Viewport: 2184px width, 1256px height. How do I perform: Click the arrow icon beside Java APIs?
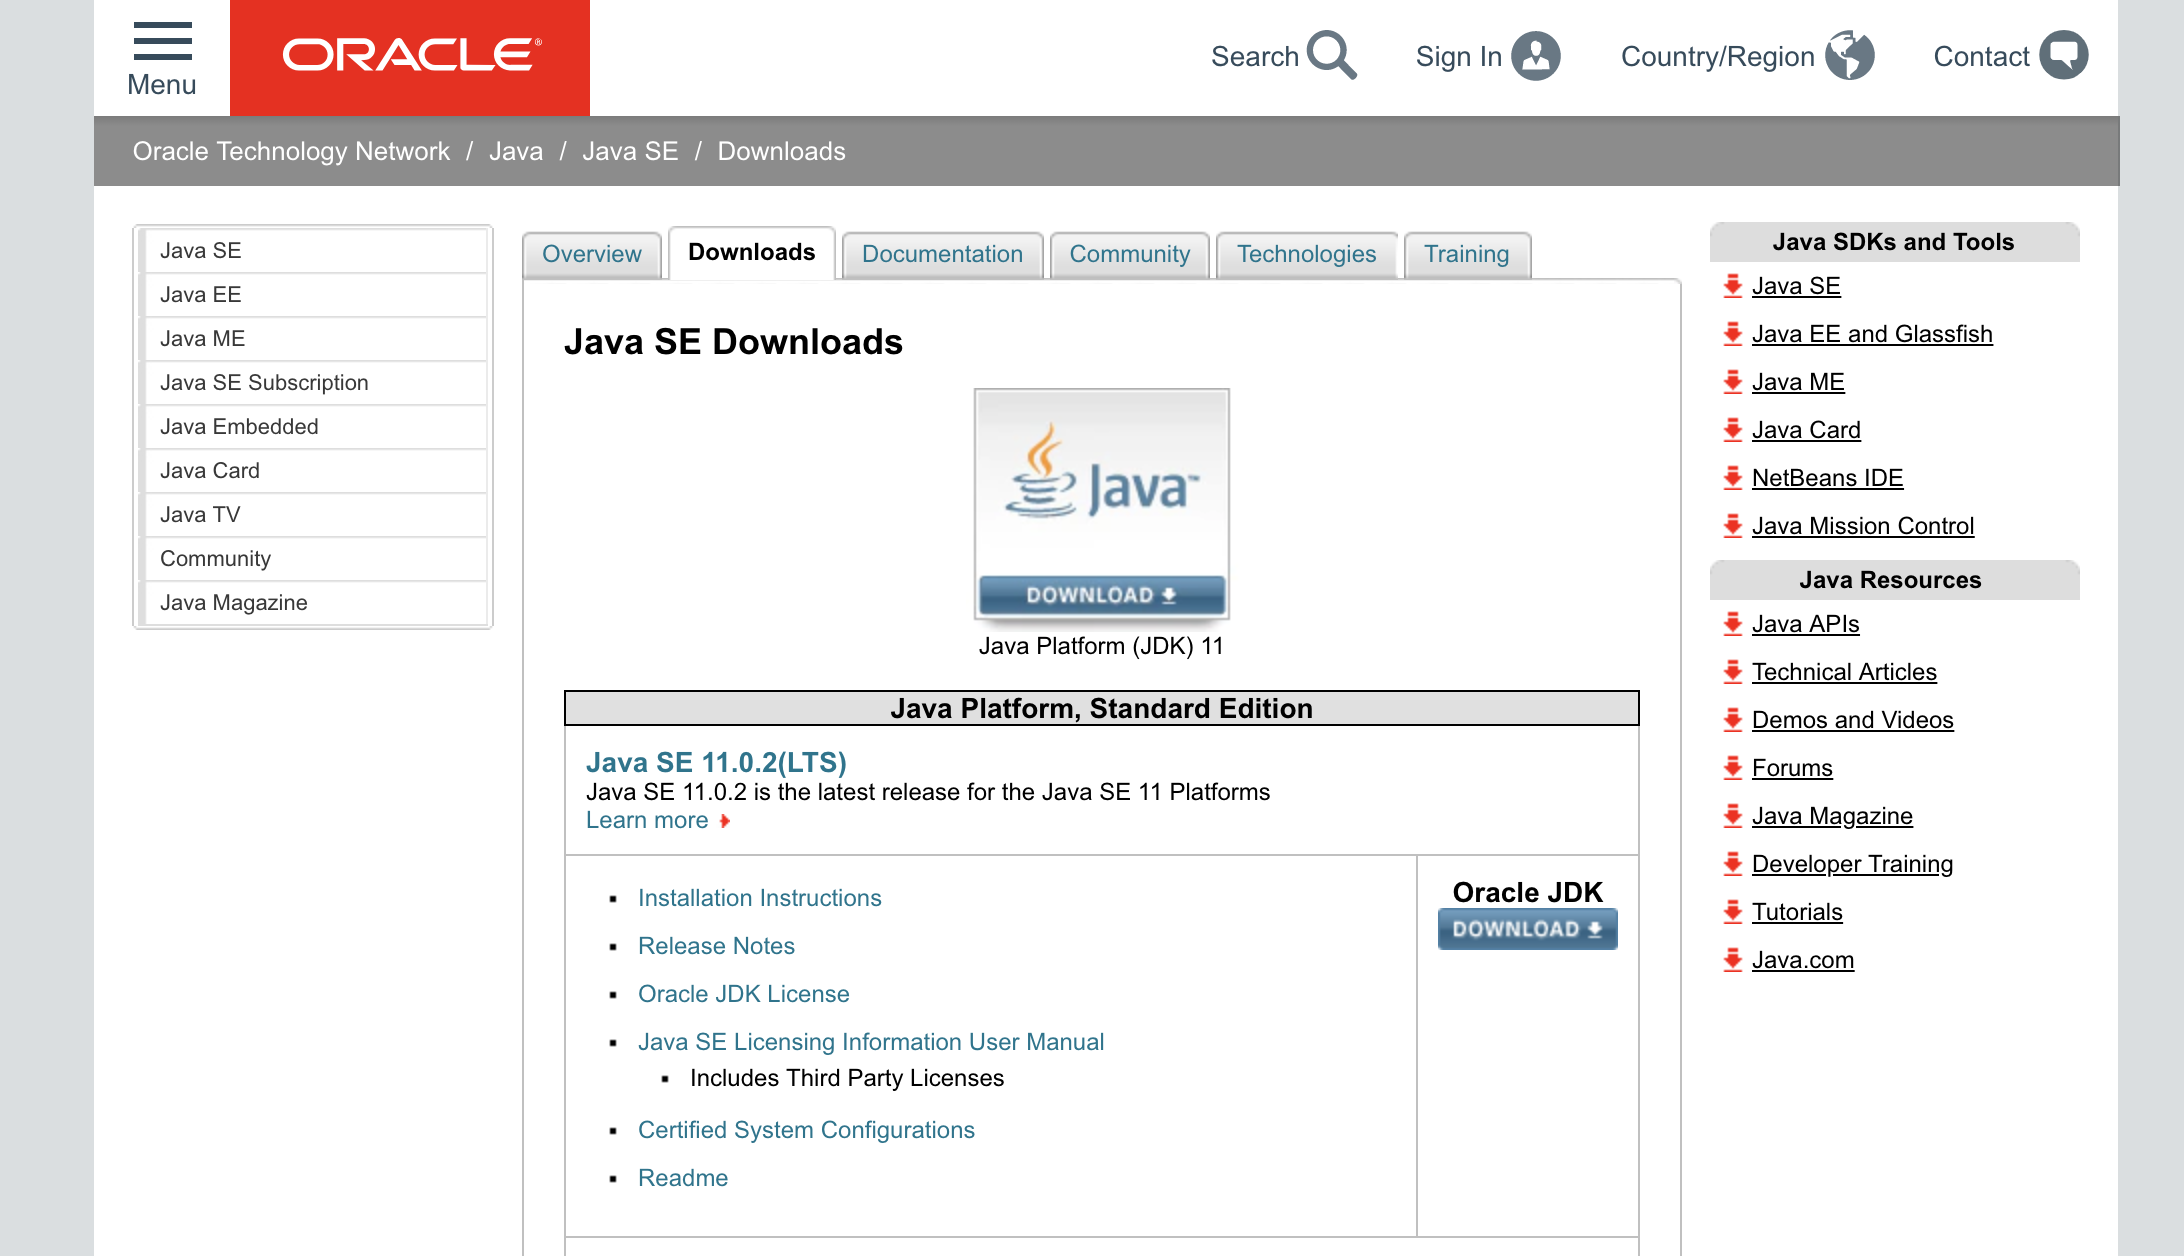click(1733, 625)
